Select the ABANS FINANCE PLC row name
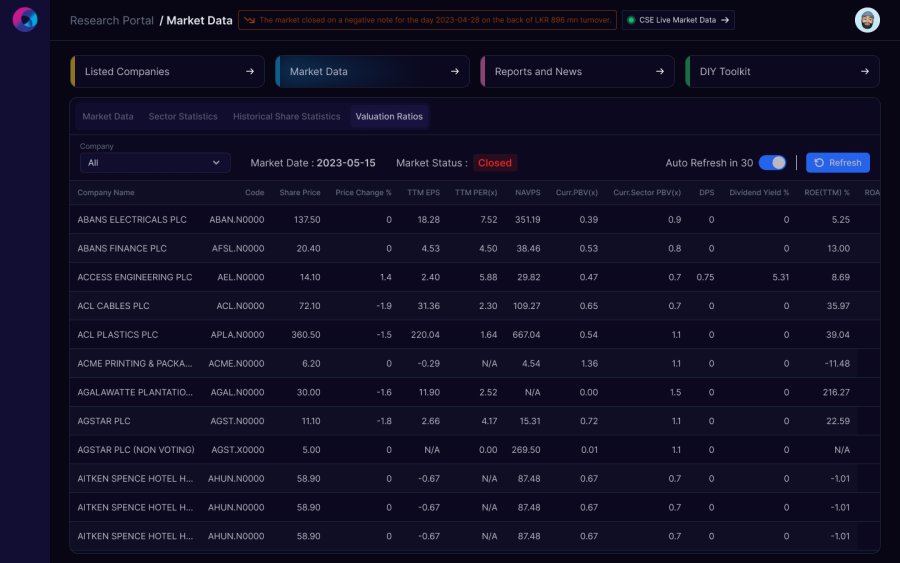This screenshot has width=900, height=563. [122, 249]
